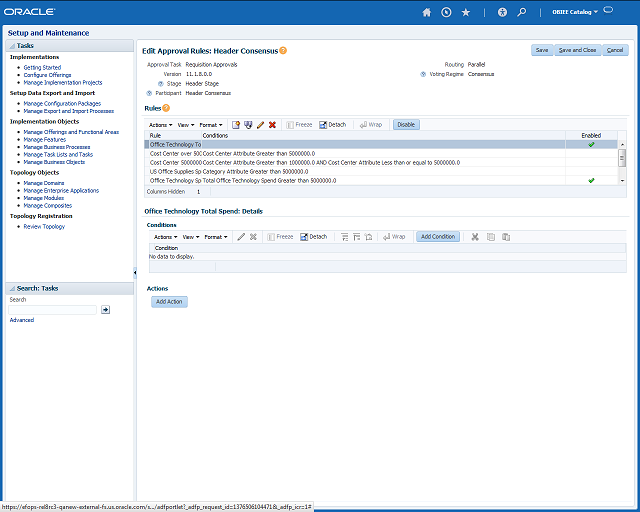Click the pencil edit icon in Conditions toolbar
Viewport: 640px width, 512px height.
pos(241,237)
